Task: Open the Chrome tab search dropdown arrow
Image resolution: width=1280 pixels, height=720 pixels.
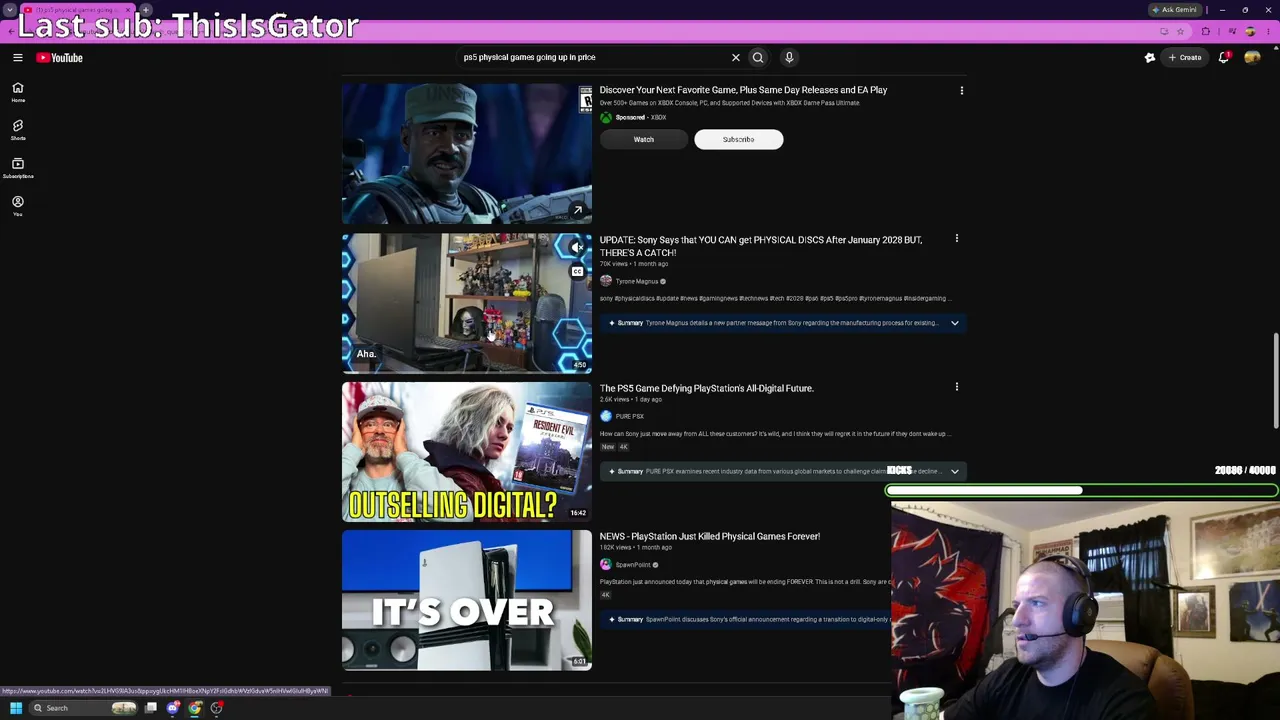Action: pos(9,10)
